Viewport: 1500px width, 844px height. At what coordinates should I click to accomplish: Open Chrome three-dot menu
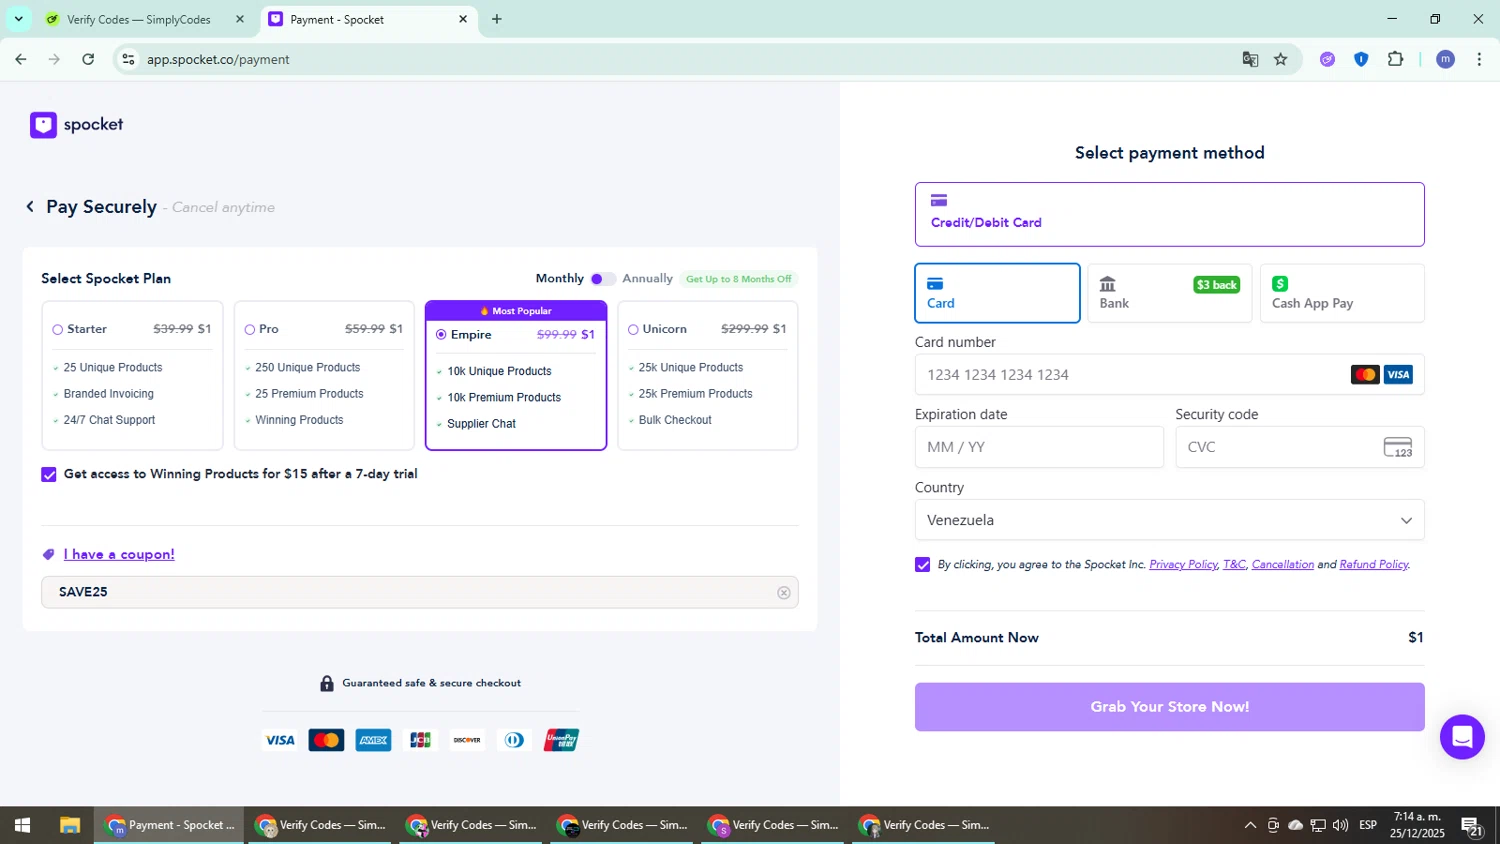click(1479, 59)
